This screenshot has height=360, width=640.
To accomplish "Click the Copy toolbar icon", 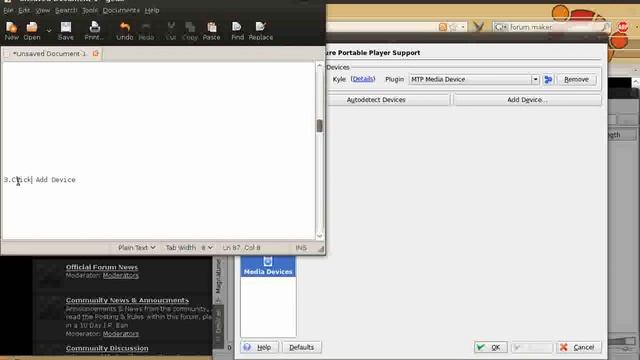I will coord(190,31).
